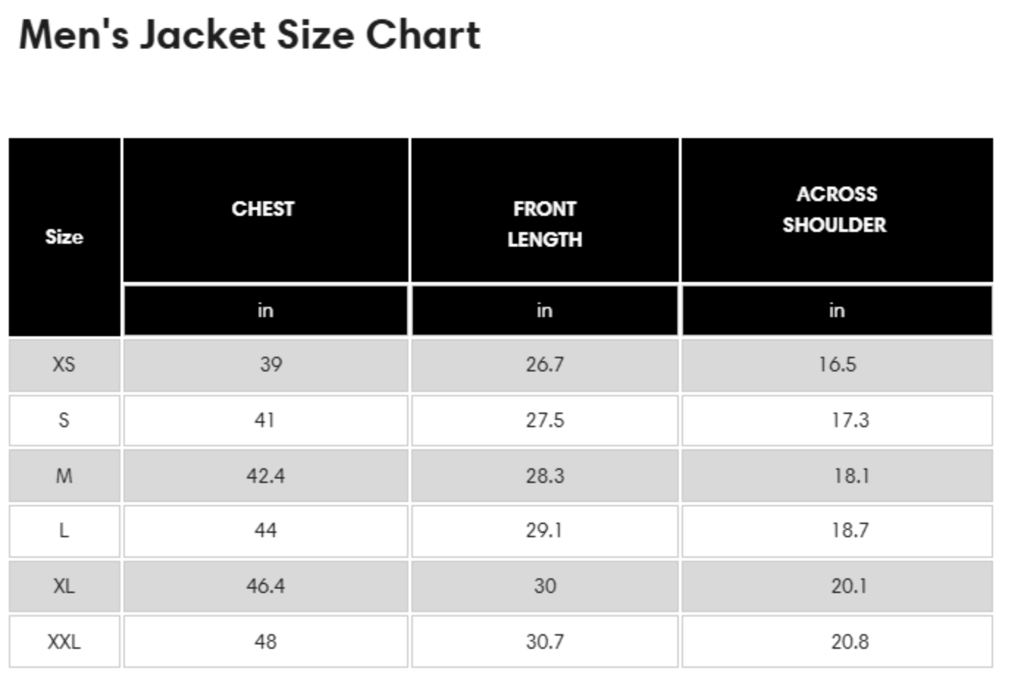Select the XL size row label

click(x=64, y=586)
